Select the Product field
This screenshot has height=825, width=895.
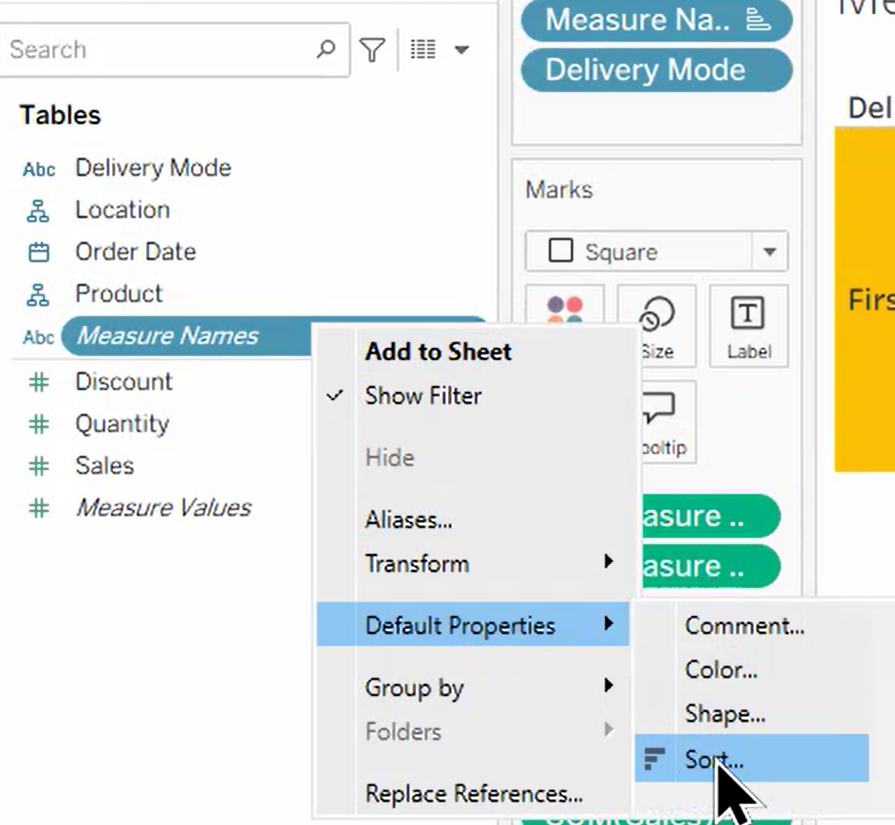tap(119, 294)
